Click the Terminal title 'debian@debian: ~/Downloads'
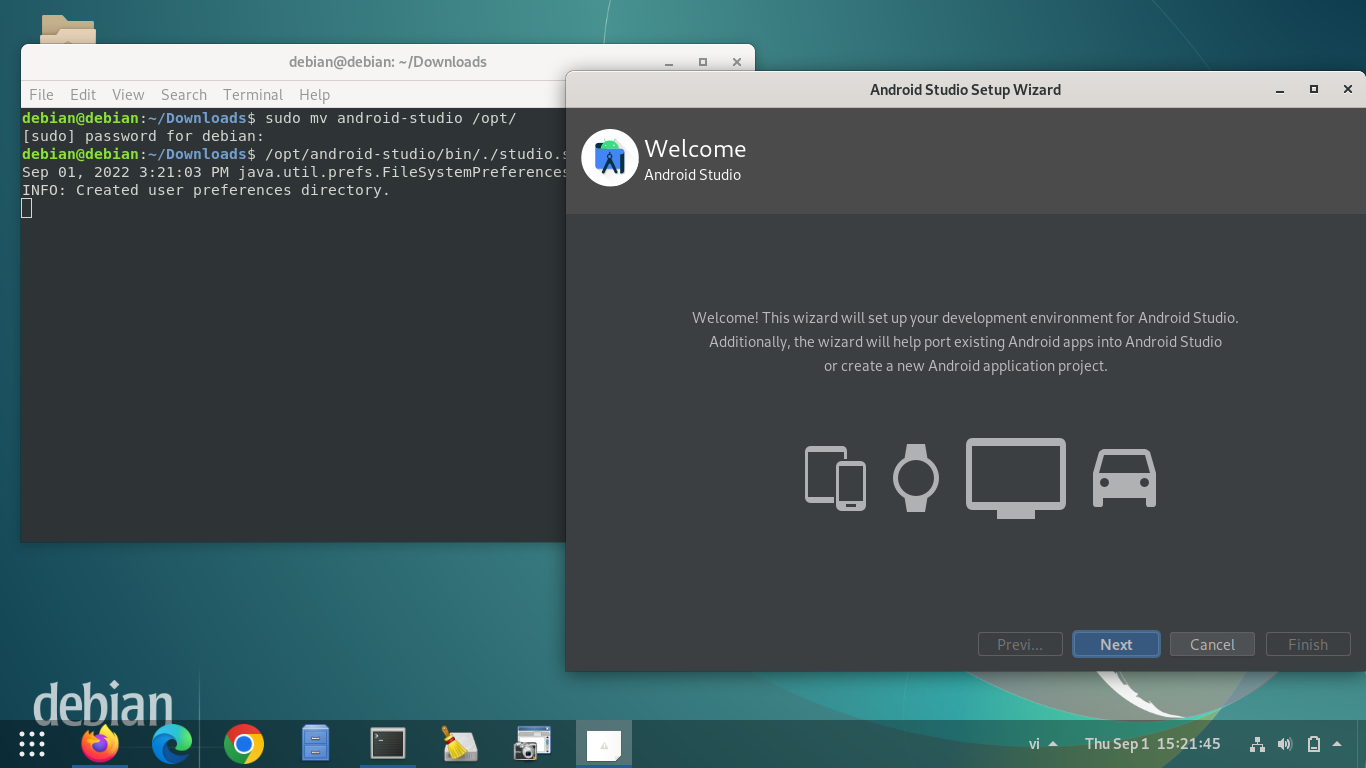Screen dimensions: 1366x768 (388, 62)
